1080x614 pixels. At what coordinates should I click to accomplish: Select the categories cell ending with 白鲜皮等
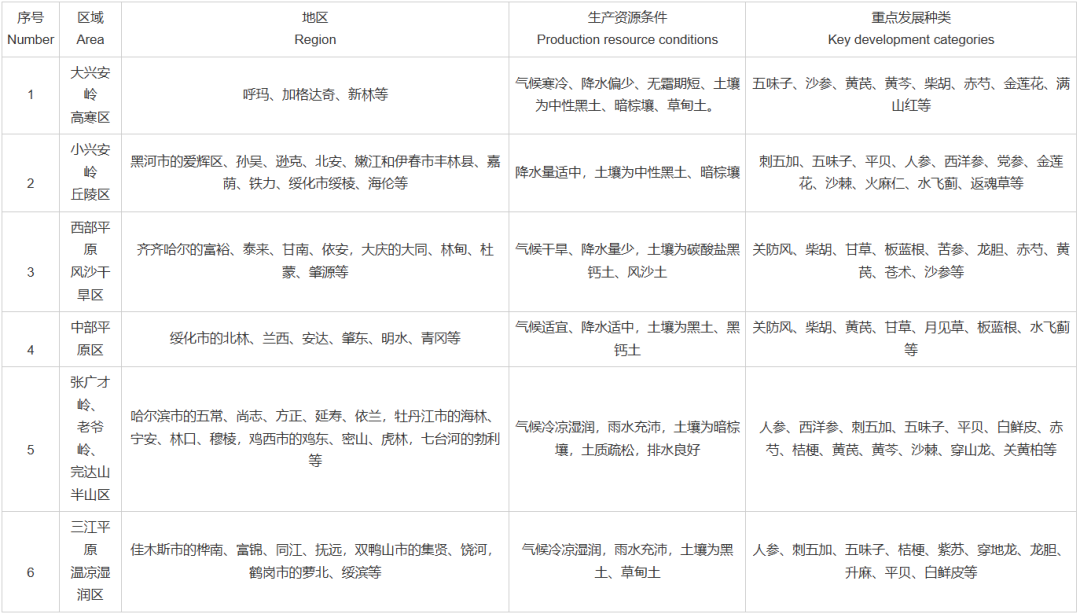click(910, 561)
